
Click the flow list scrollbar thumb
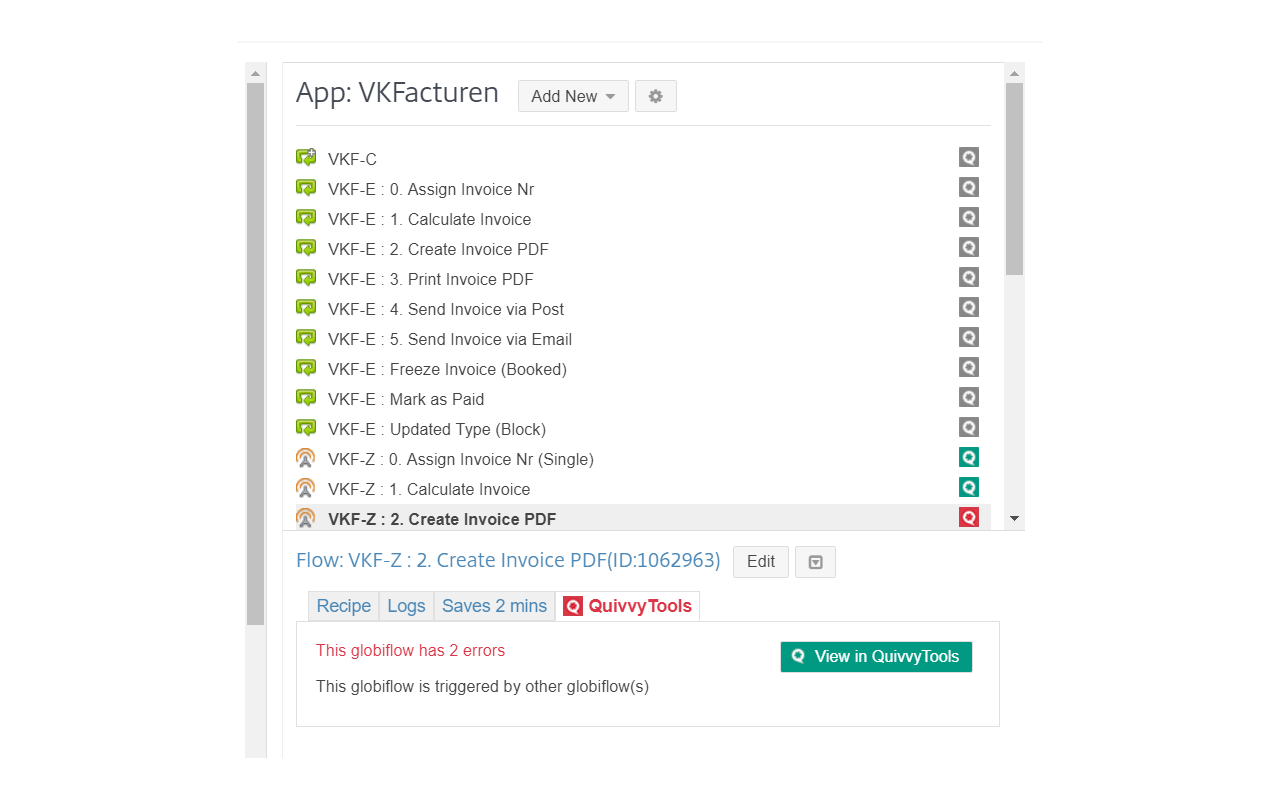pos(1014,179)
